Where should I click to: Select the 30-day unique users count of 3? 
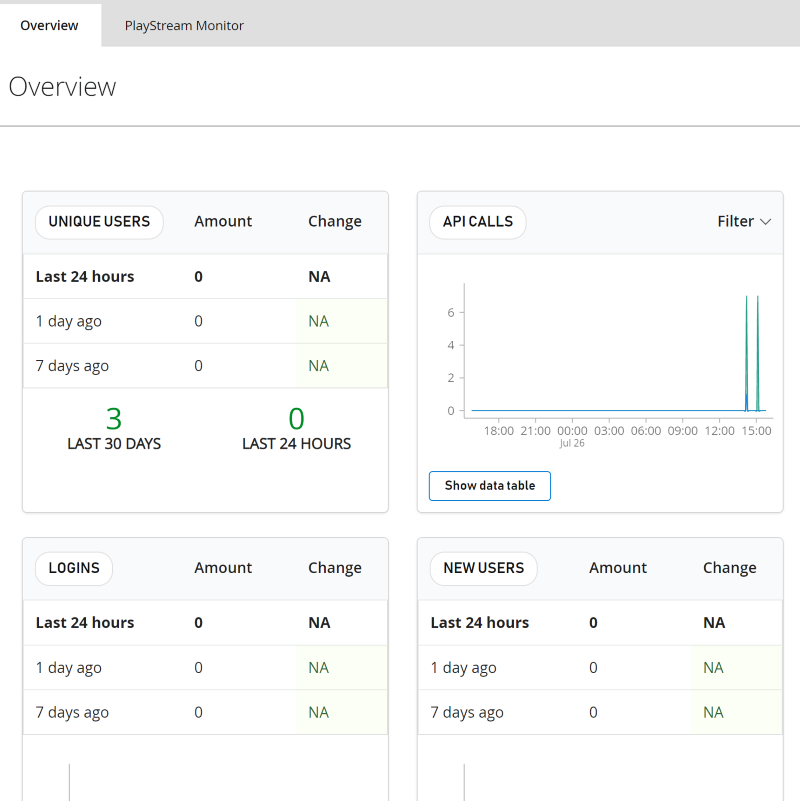coord(114,419)
